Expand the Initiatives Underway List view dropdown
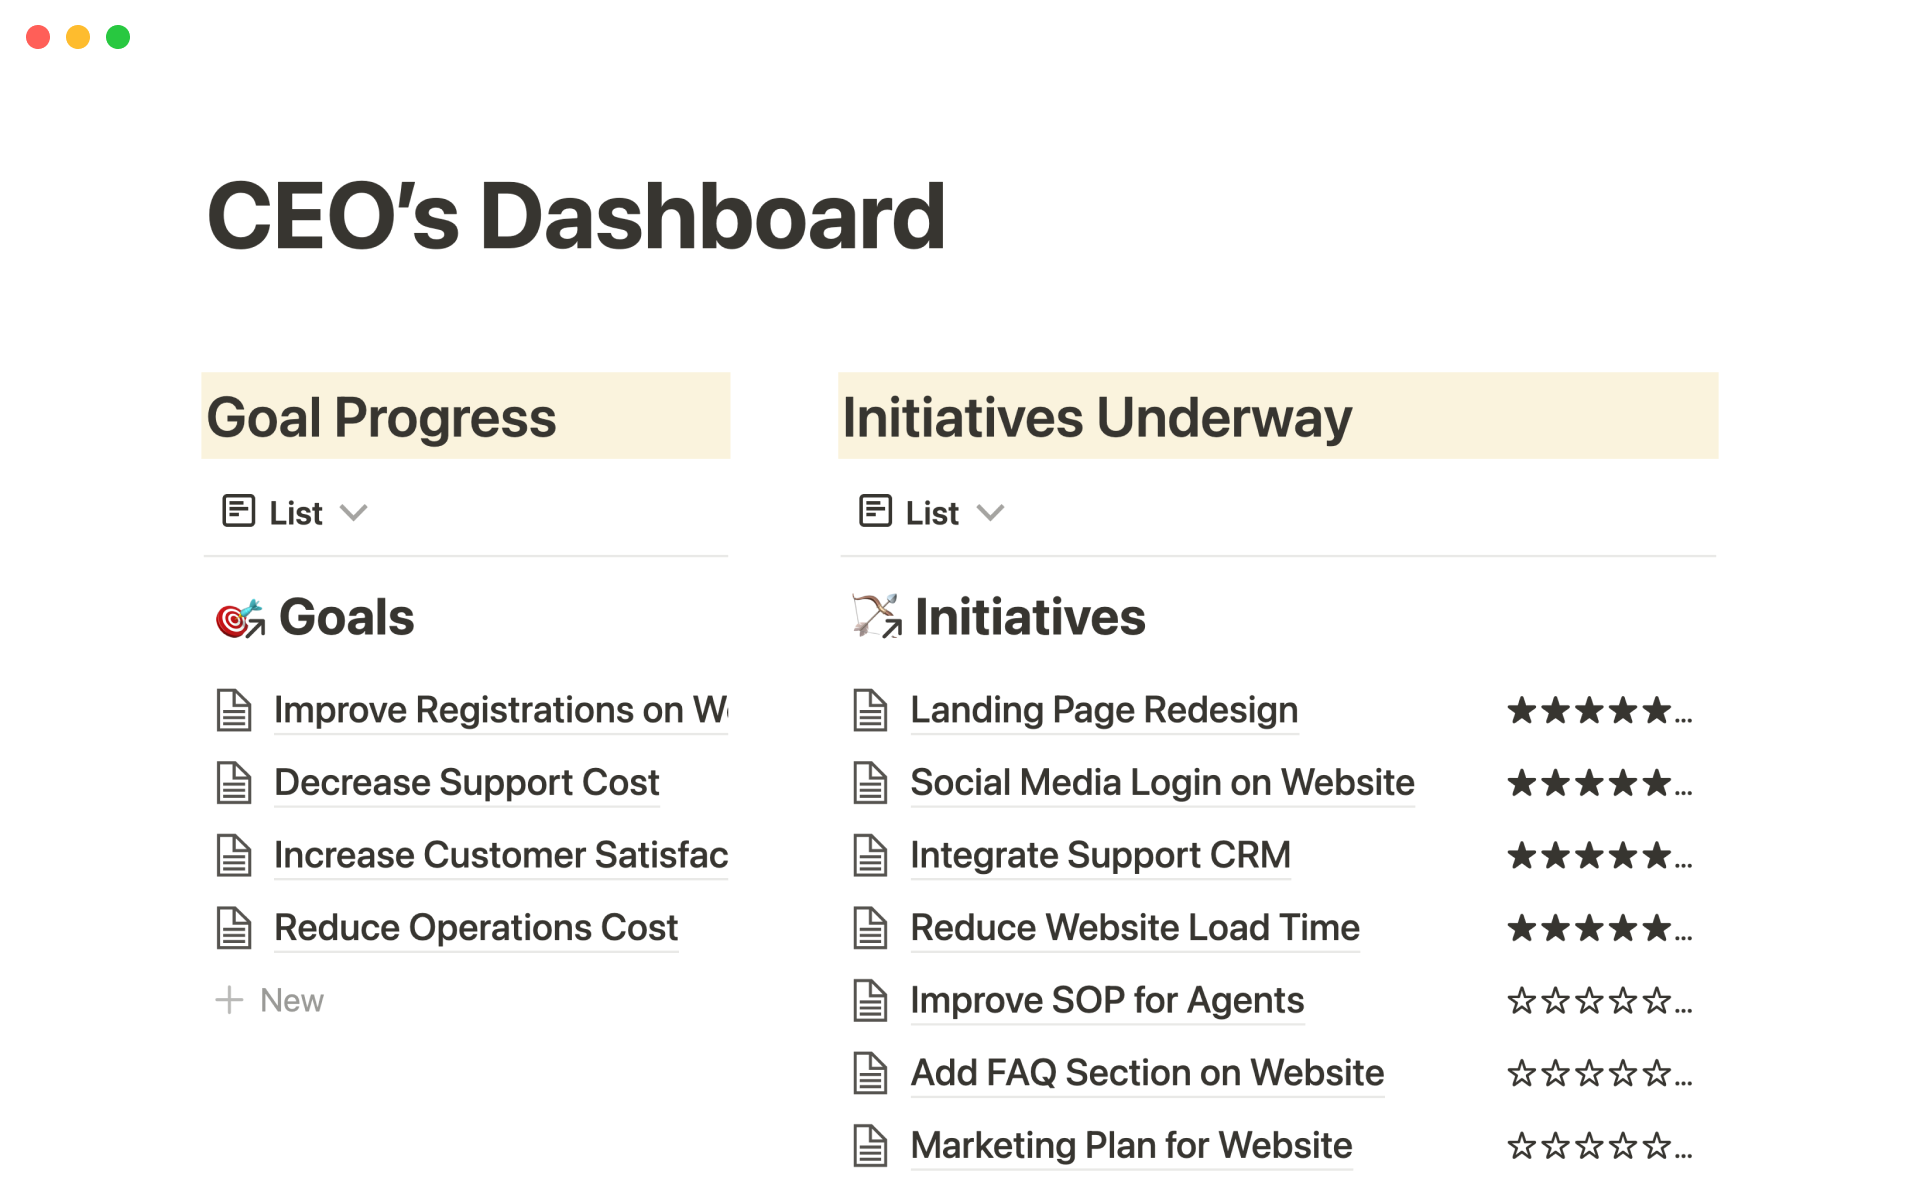Image resolution: width=1920 pixels, height=1200 pixels. tap(990, 513)
